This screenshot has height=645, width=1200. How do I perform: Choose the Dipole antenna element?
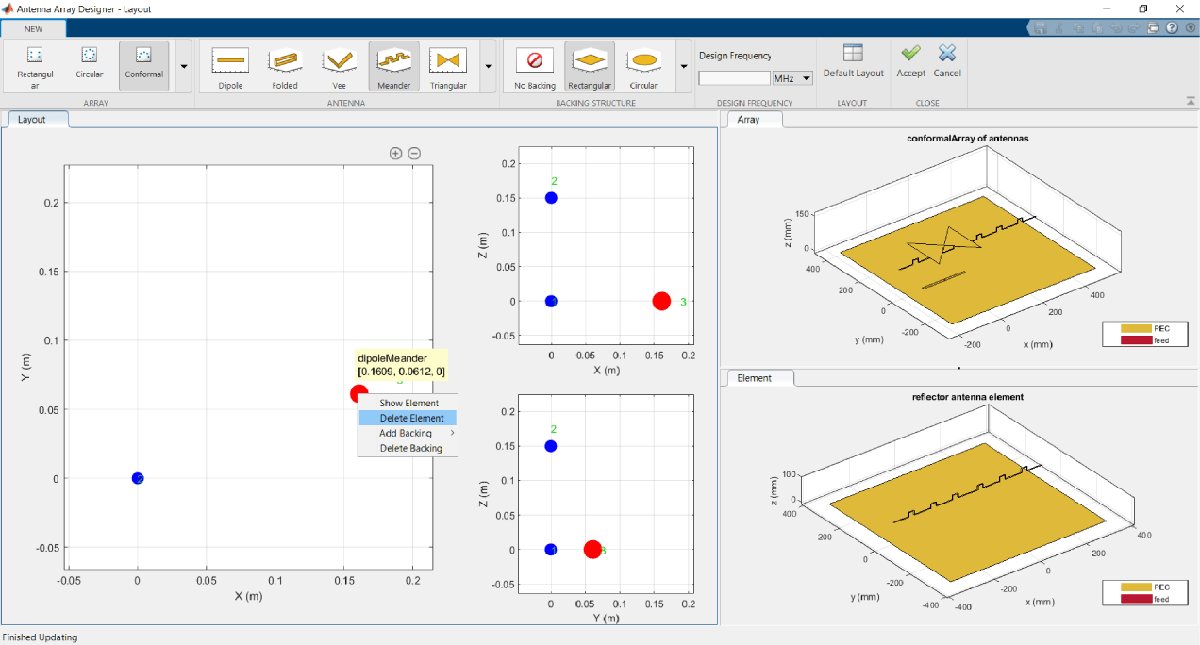(230, 66)
